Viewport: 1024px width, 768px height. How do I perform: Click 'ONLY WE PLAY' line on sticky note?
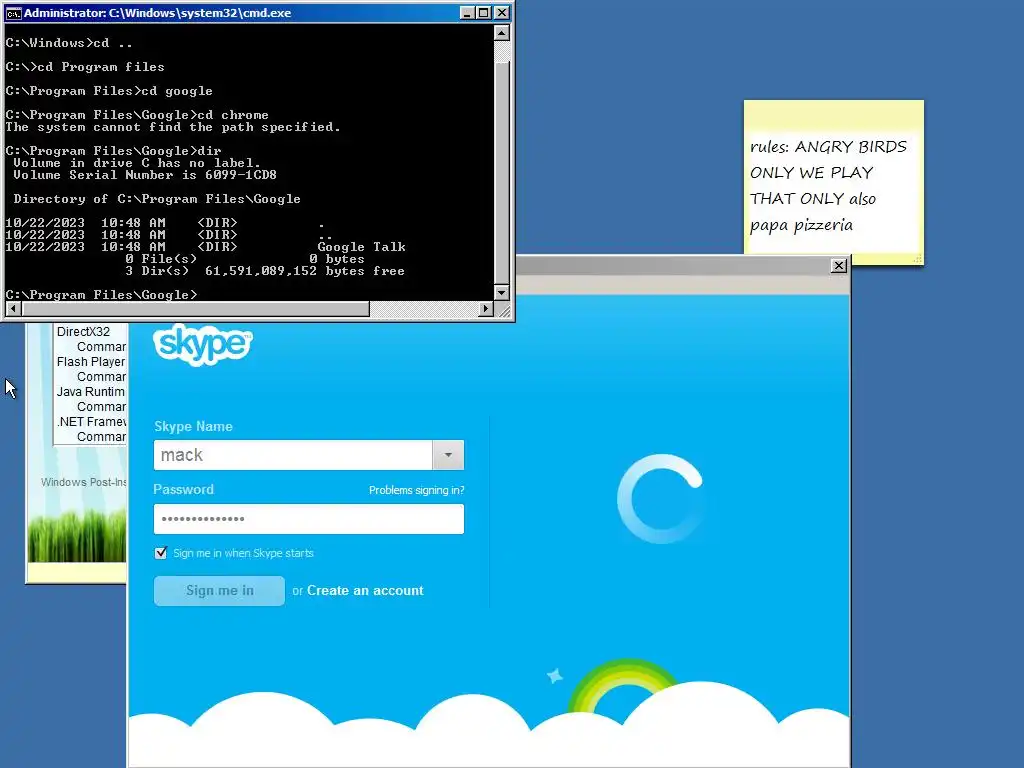[x=811, y=173]
